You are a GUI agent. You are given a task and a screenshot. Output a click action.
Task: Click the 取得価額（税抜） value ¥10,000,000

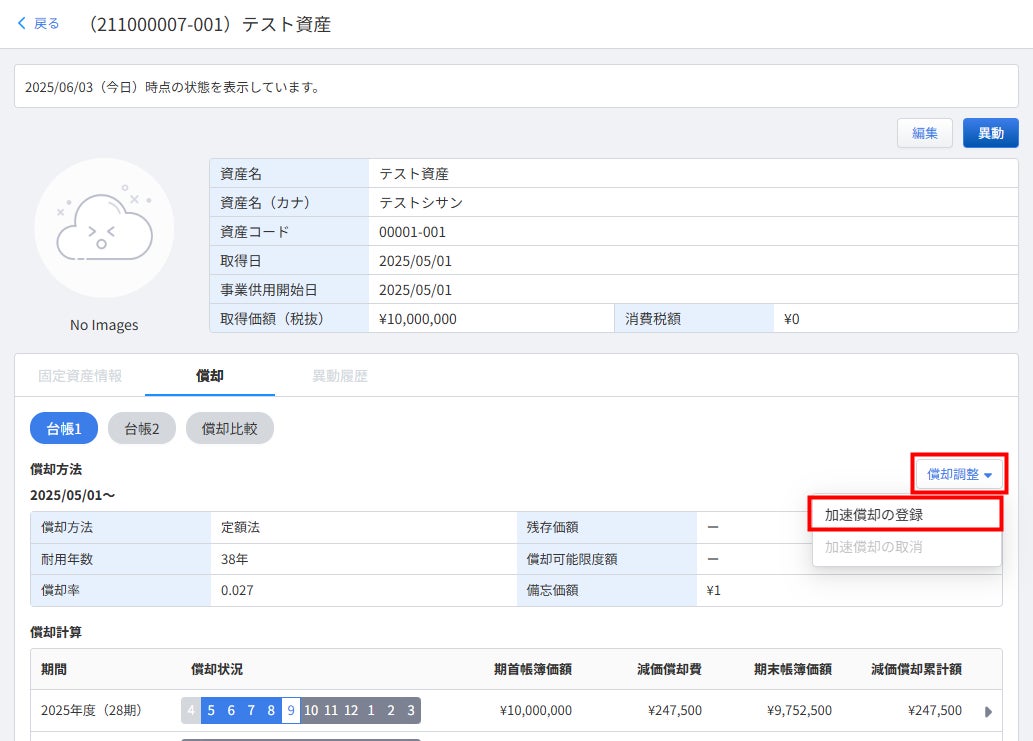click(418, 319)
